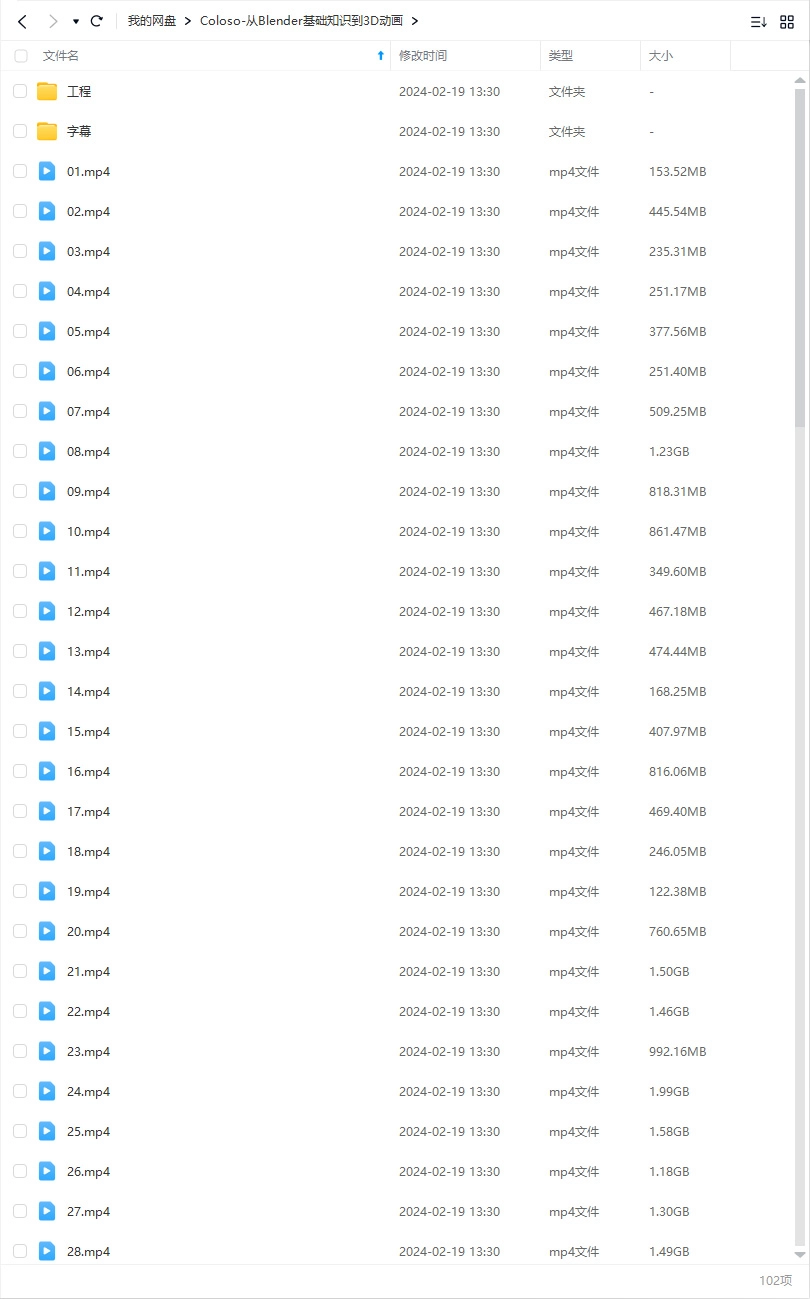Click the video icon for 24.mp4

pyautogui.click(x=47, y=1091)
